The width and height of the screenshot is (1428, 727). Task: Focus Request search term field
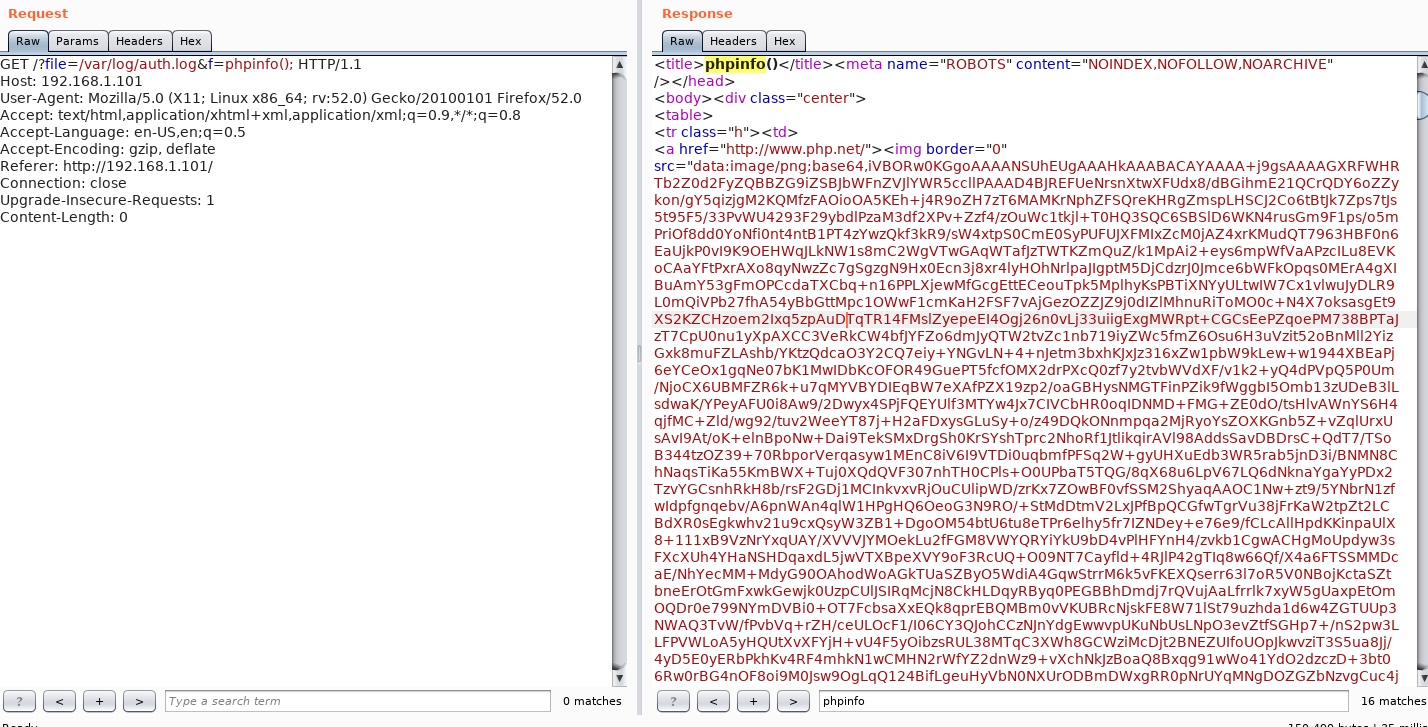pos(357,701)
